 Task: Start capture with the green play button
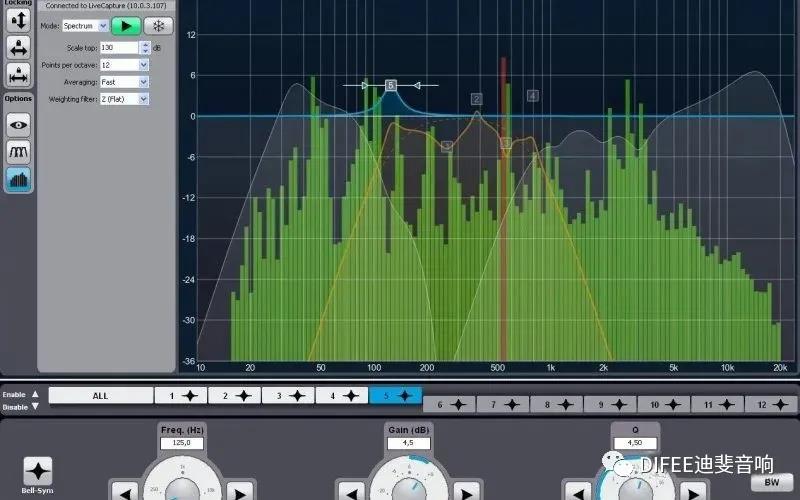[126, 26]
